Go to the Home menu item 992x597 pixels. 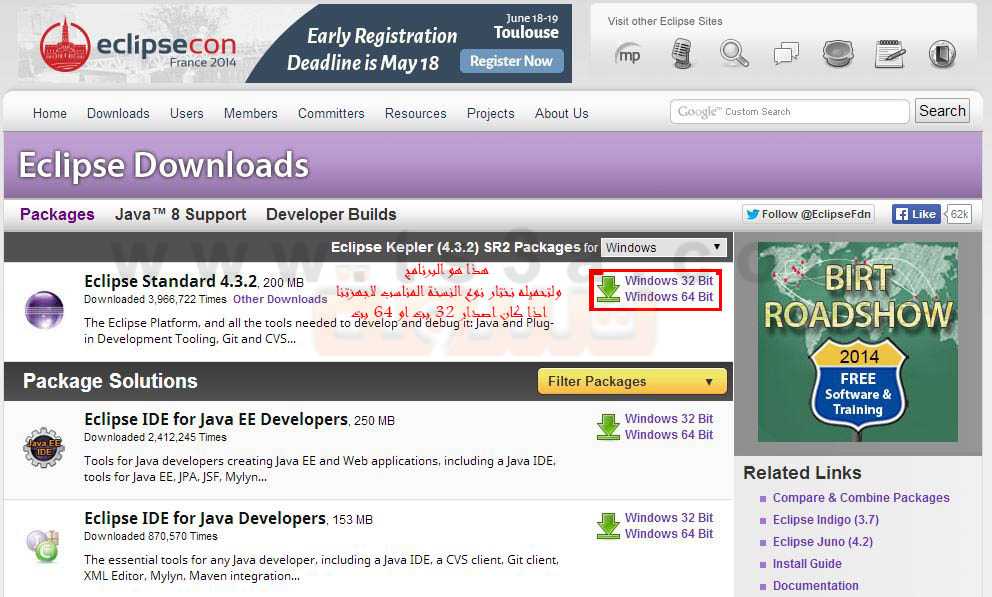pos(49,113)
